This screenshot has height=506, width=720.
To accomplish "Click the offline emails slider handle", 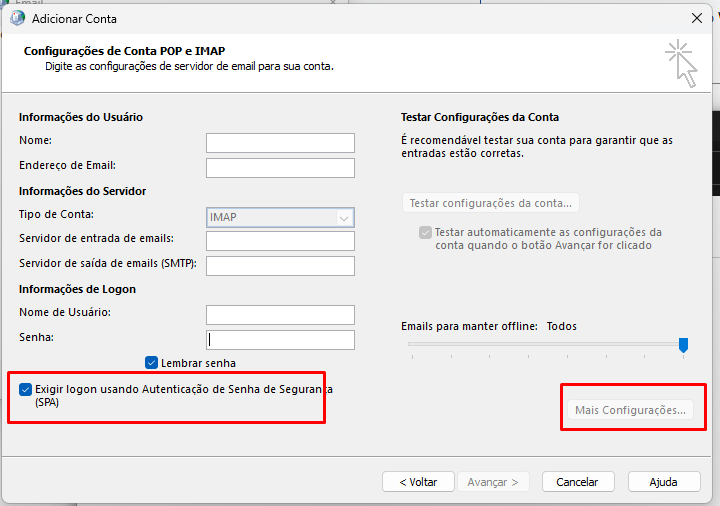I will tap(683, 345).
